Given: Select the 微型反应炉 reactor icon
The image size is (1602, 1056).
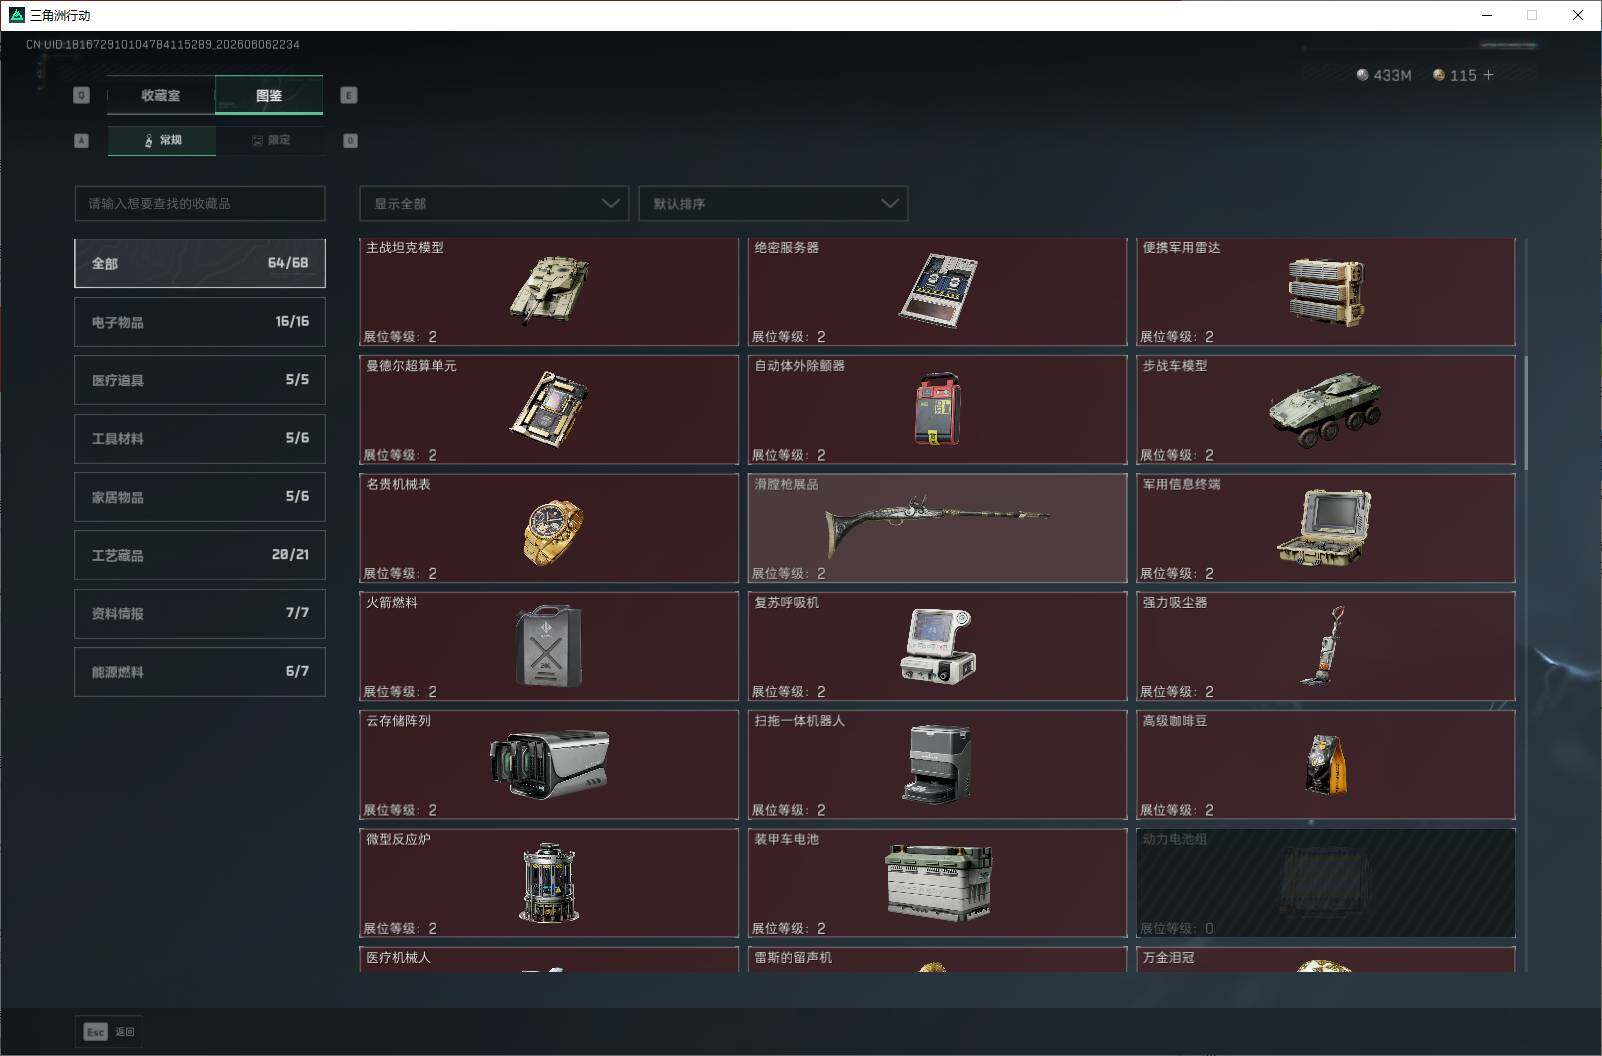Looking at the screenshot, I should [x=549, y=882].
